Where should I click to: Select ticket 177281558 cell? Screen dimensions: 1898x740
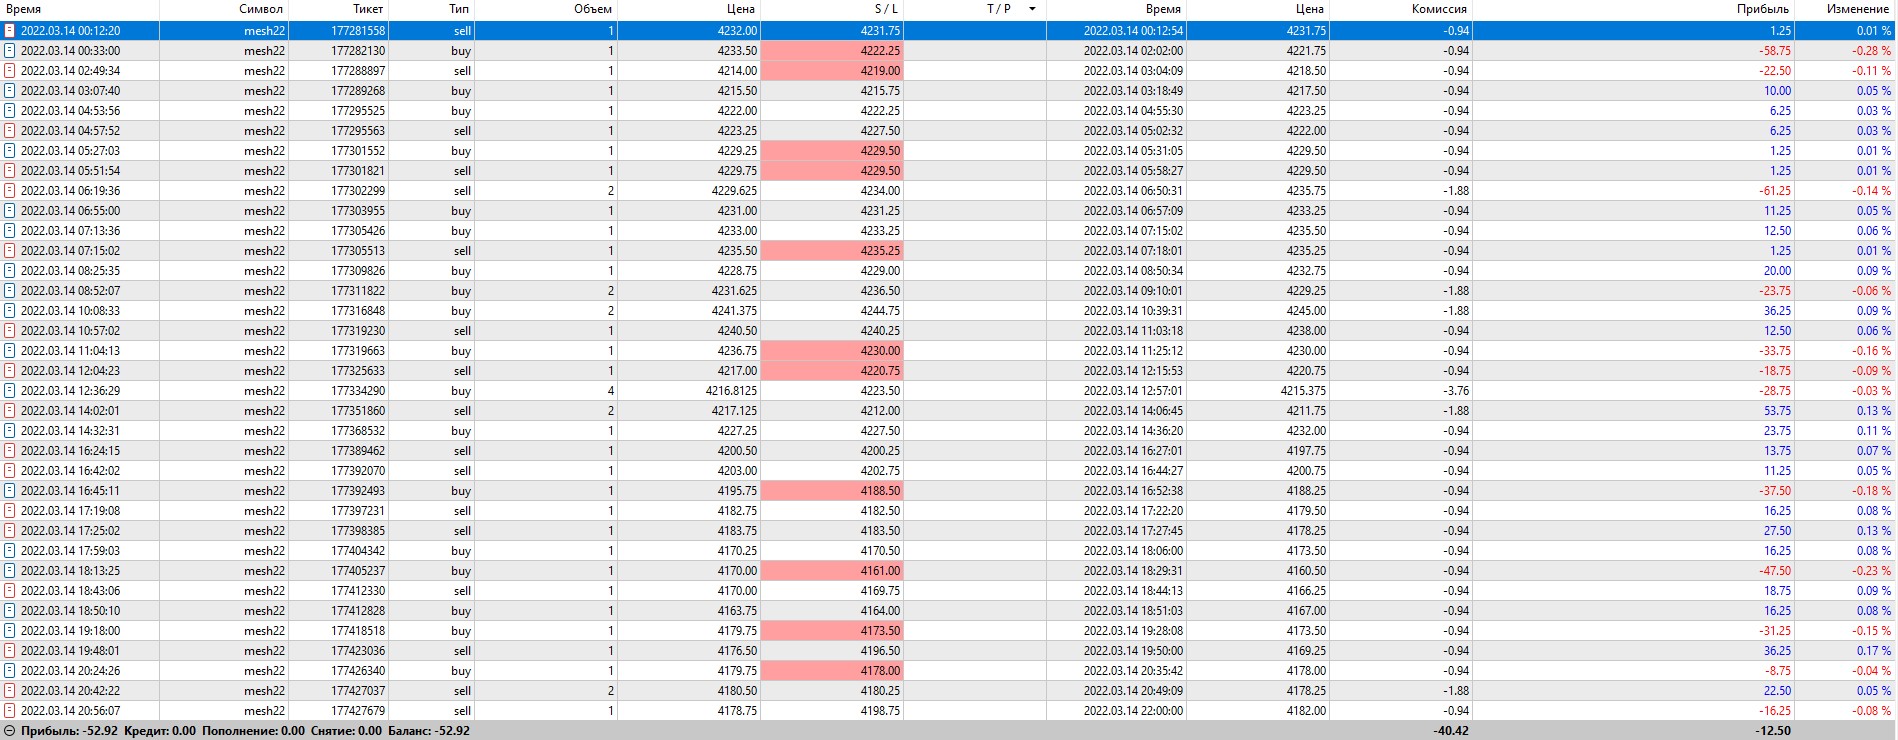point(358,31)
